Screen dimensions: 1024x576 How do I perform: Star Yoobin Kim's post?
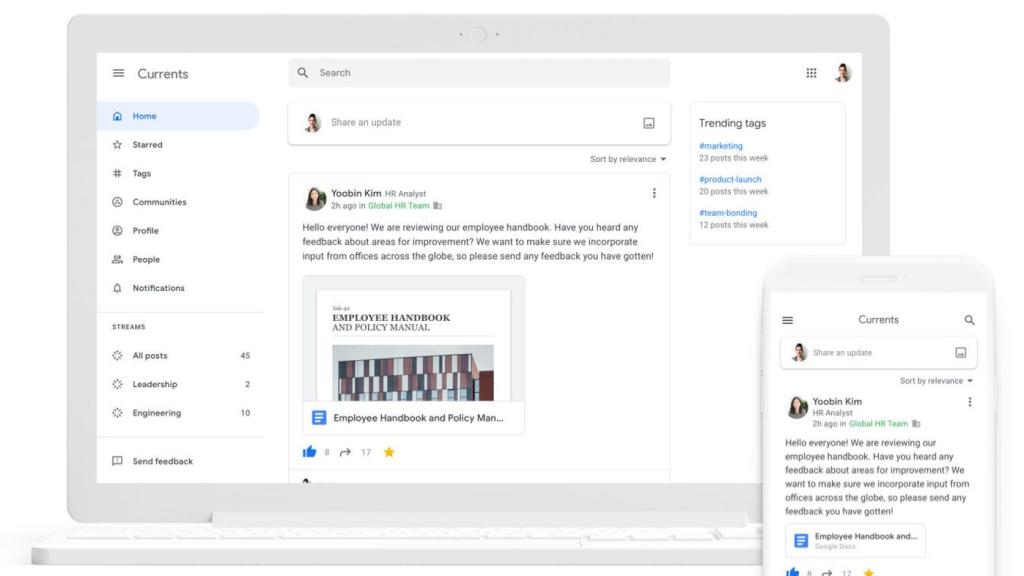pyautogui.click(x=388, y=451)
